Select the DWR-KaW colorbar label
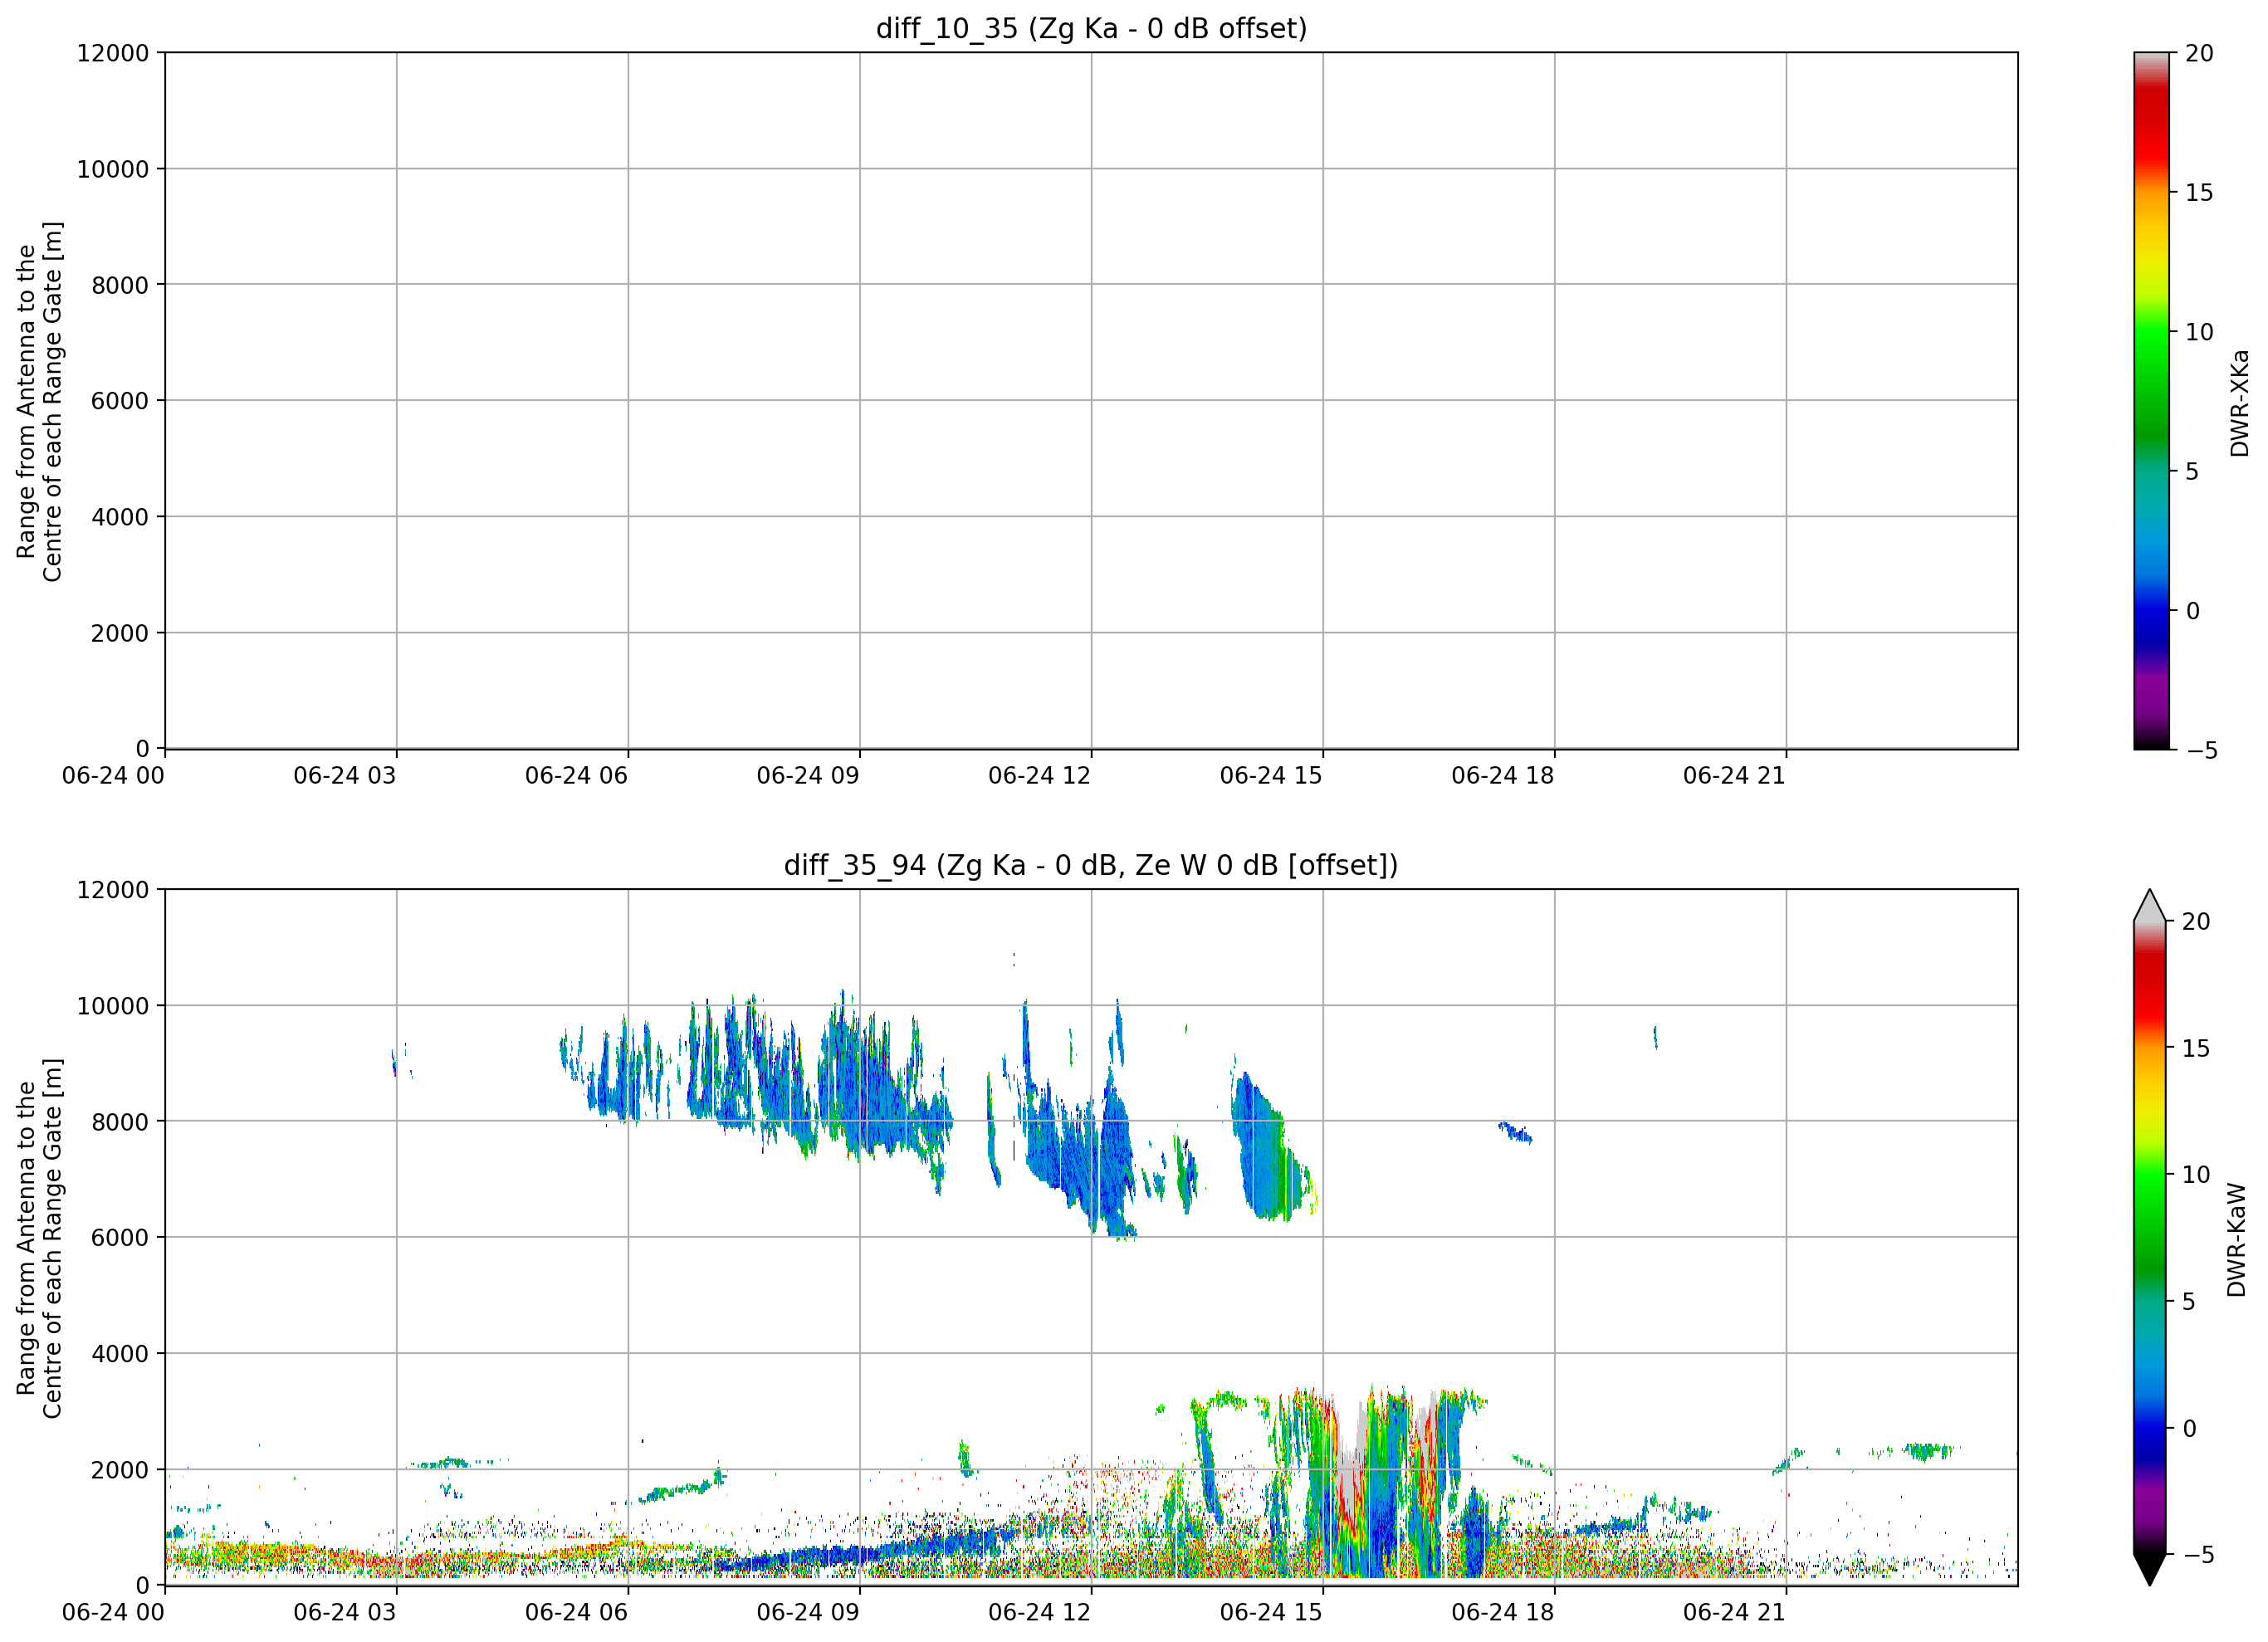 point(2237,1240)
